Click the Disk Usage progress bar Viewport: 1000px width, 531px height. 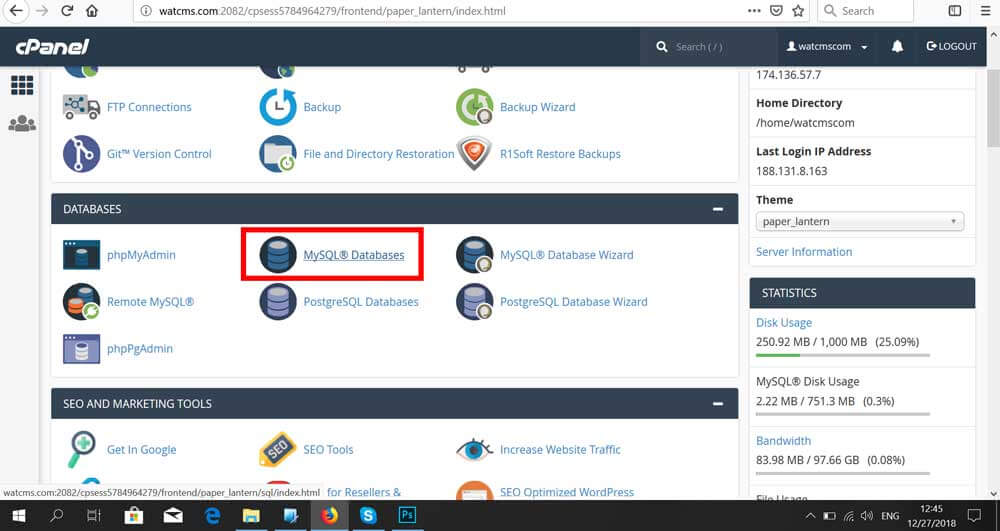coord(842,355)
